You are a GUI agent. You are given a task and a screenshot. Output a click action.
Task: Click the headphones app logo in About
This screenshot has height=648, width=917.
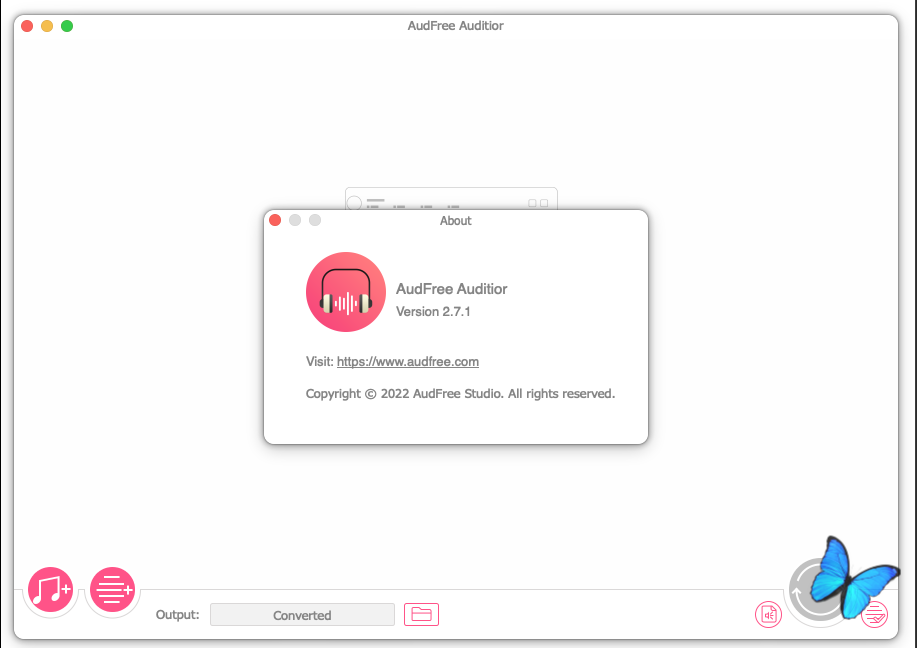(346, 292)
